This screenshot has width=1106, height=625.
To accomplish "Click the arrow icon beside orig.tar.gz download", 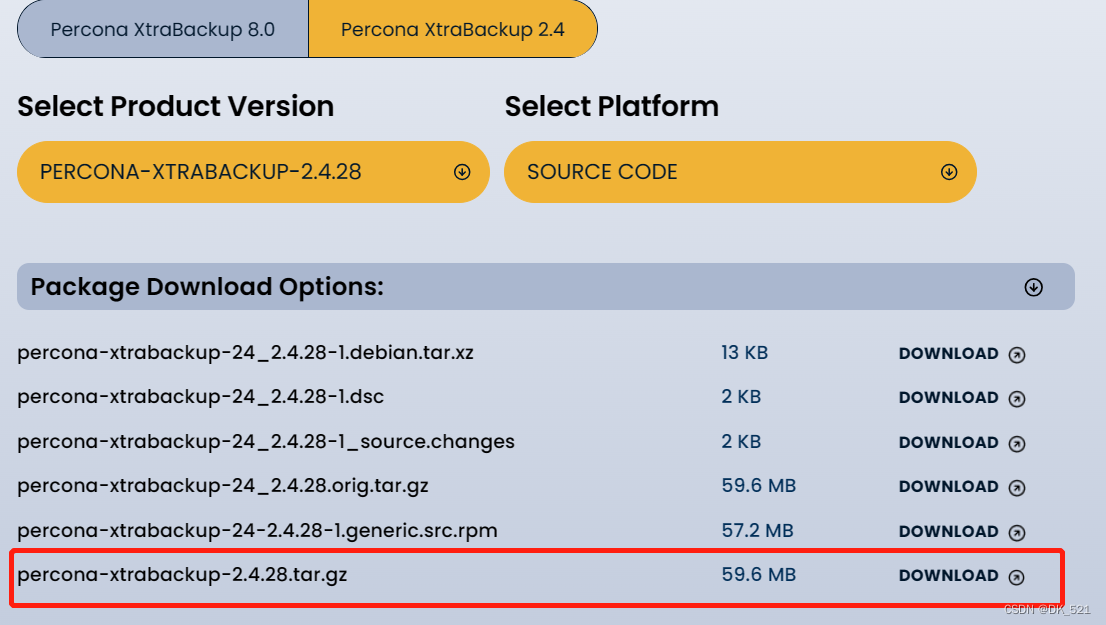I will [x=1016, y=488].
